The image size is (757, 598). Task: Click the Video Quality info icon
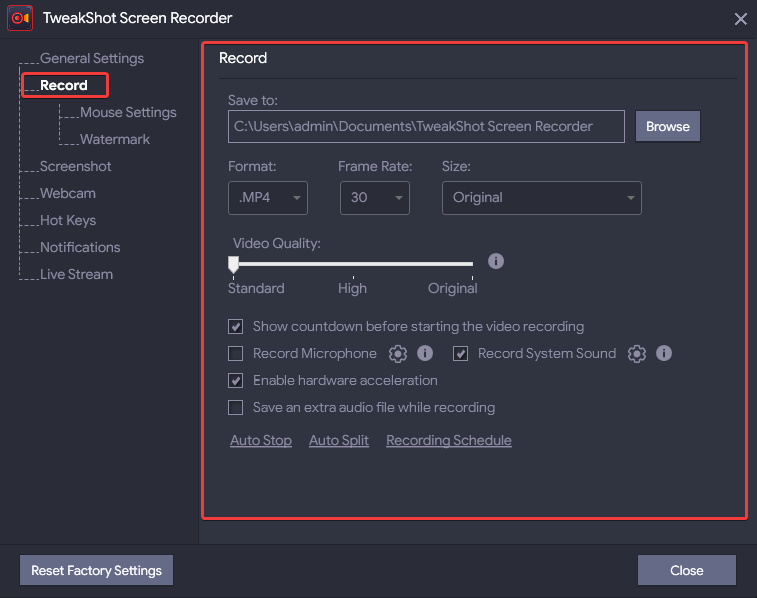[x=496, y=261]
